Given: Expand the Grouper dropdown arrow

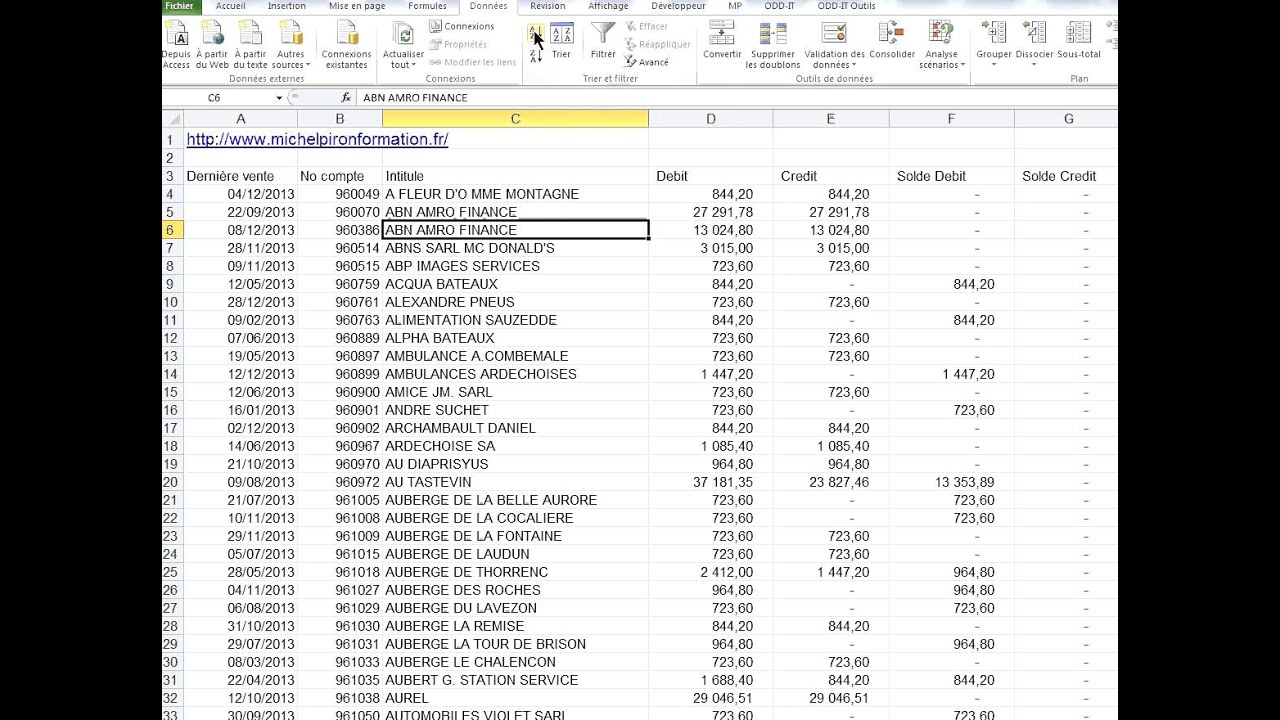Looking at the screenshot, I should point(994,66).
